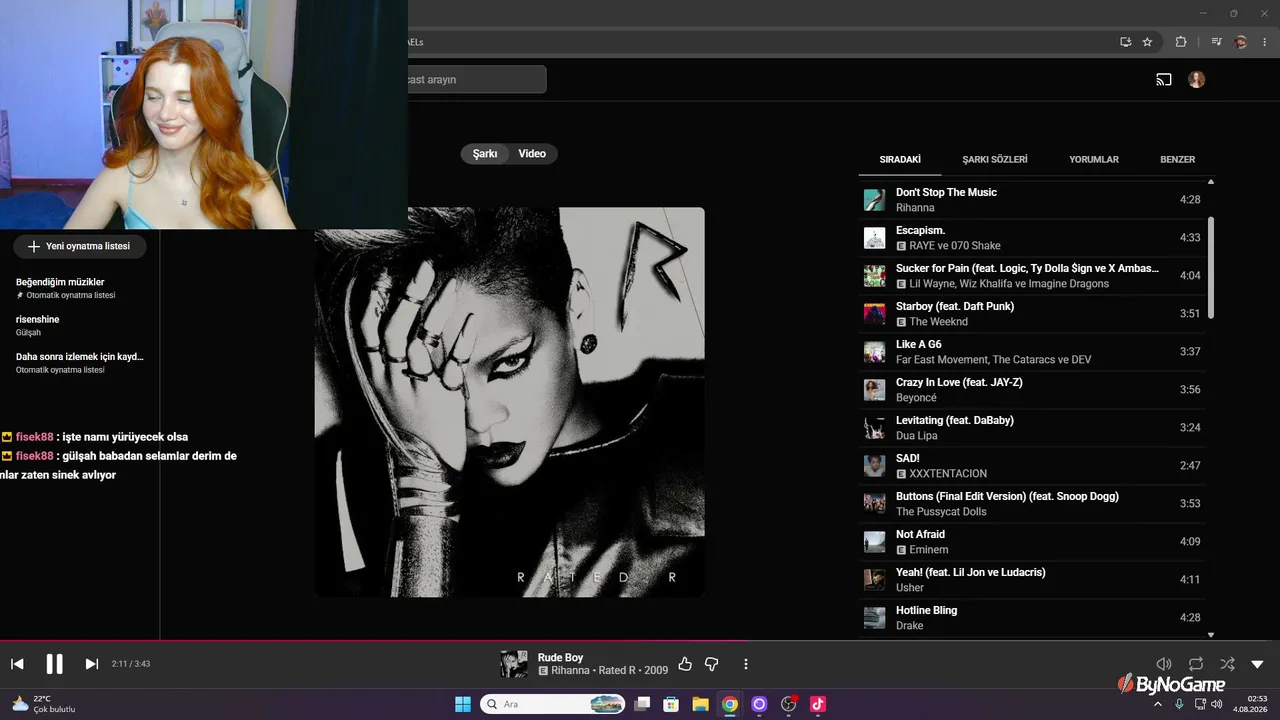This screenshot has width=1280, height=720.
Task: Collapse the player page with down arrow
Action: (x=1258, y=664)
